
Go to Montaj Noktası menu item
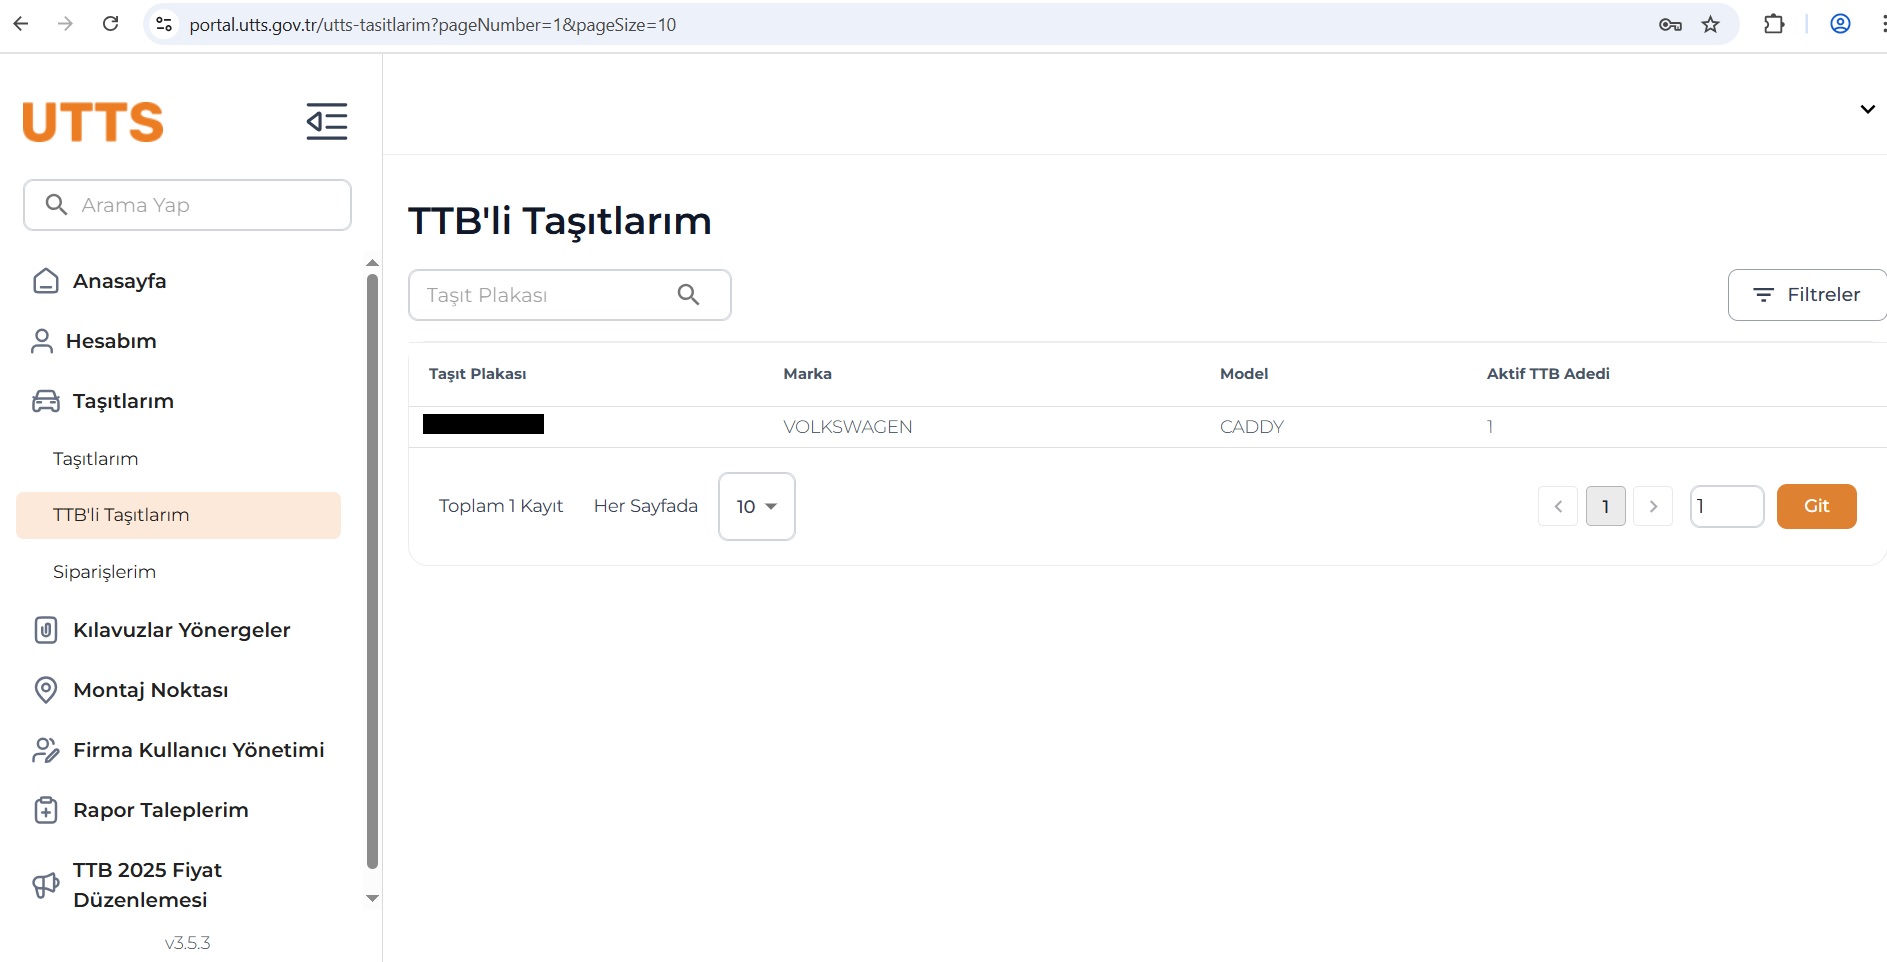pos(150,690)
